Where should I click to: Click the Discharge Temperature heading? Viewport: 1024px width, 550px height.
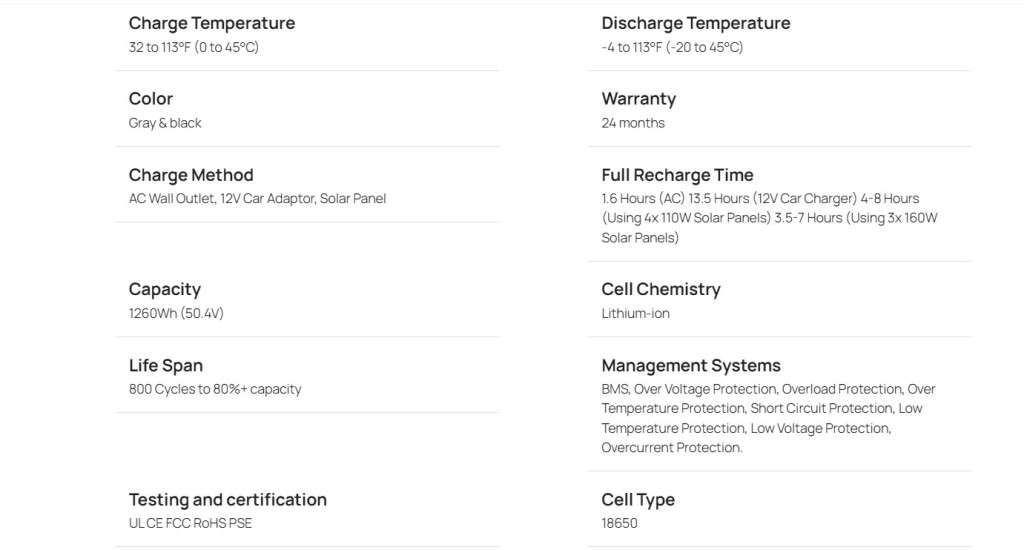coord(695,23)
